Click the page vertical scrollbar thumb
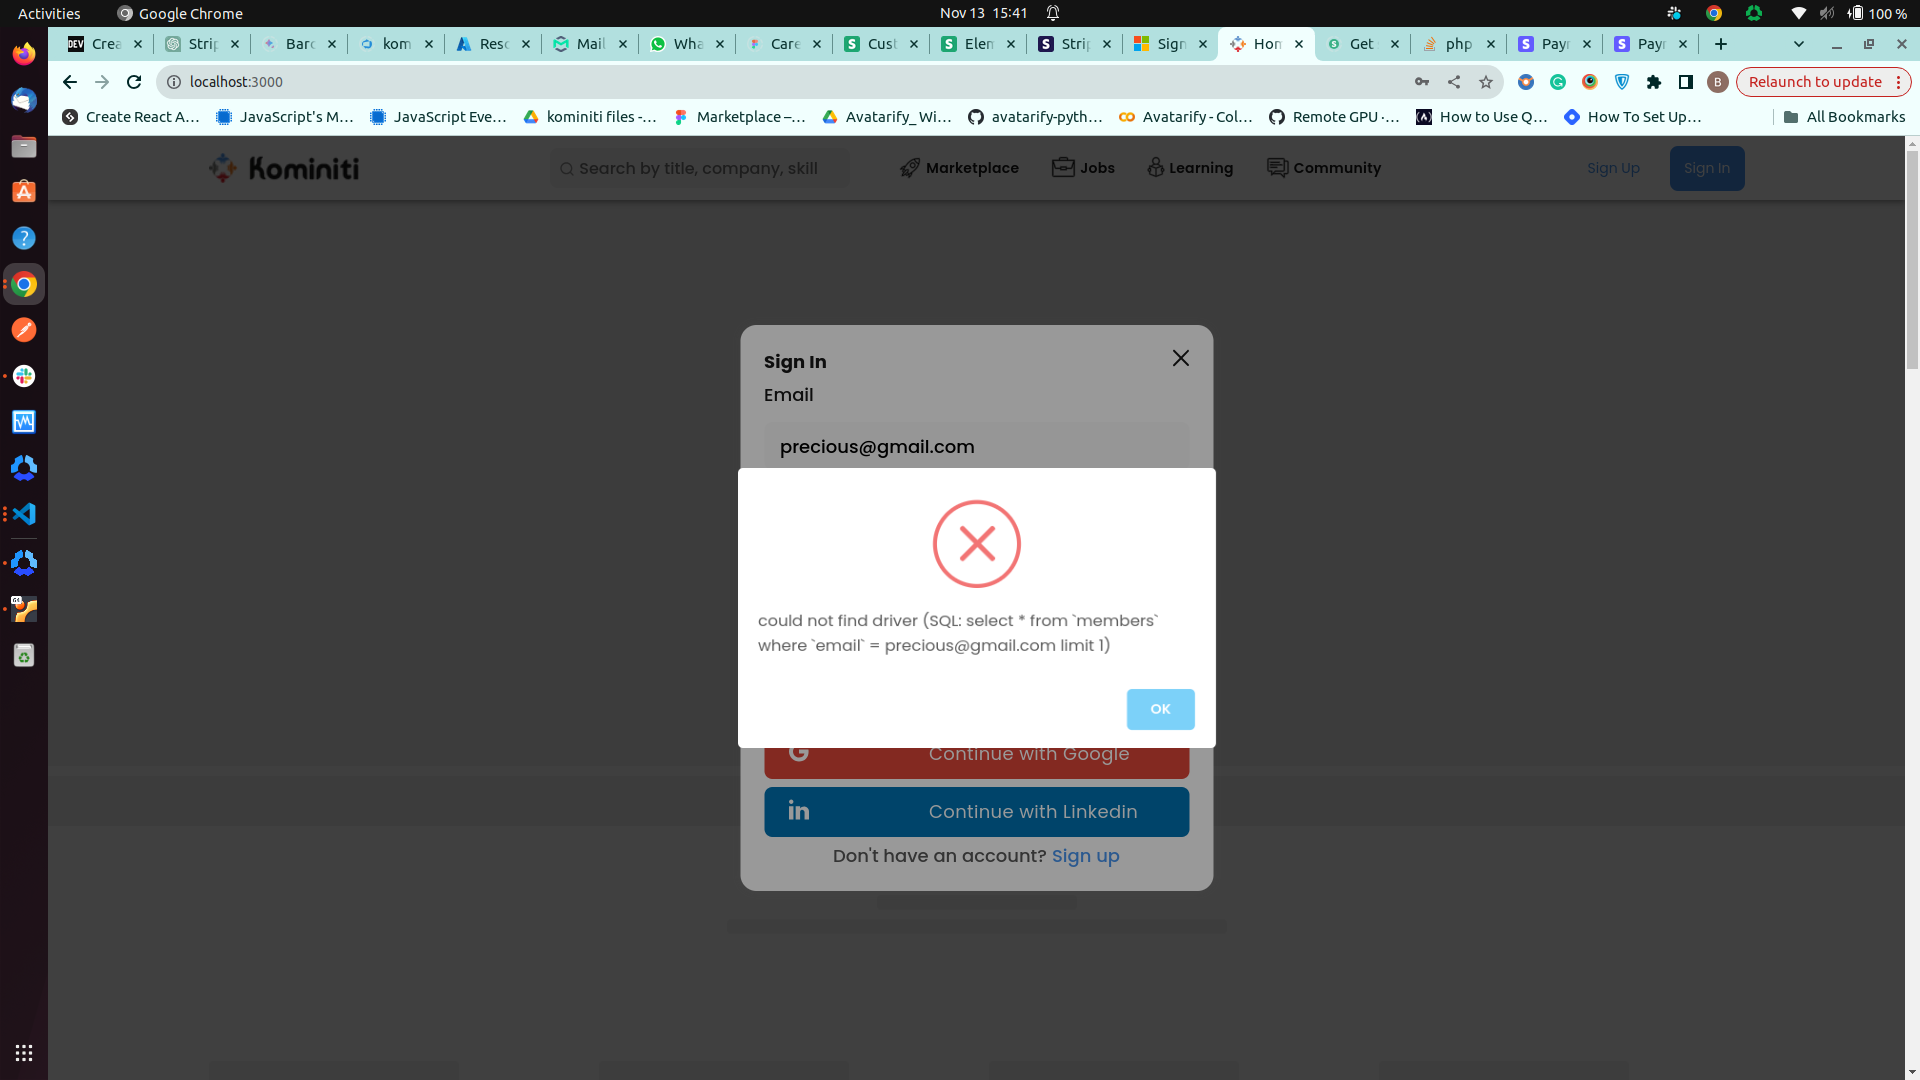The width and height of the screenshot is (1920, 1080). coord(1912,260)
